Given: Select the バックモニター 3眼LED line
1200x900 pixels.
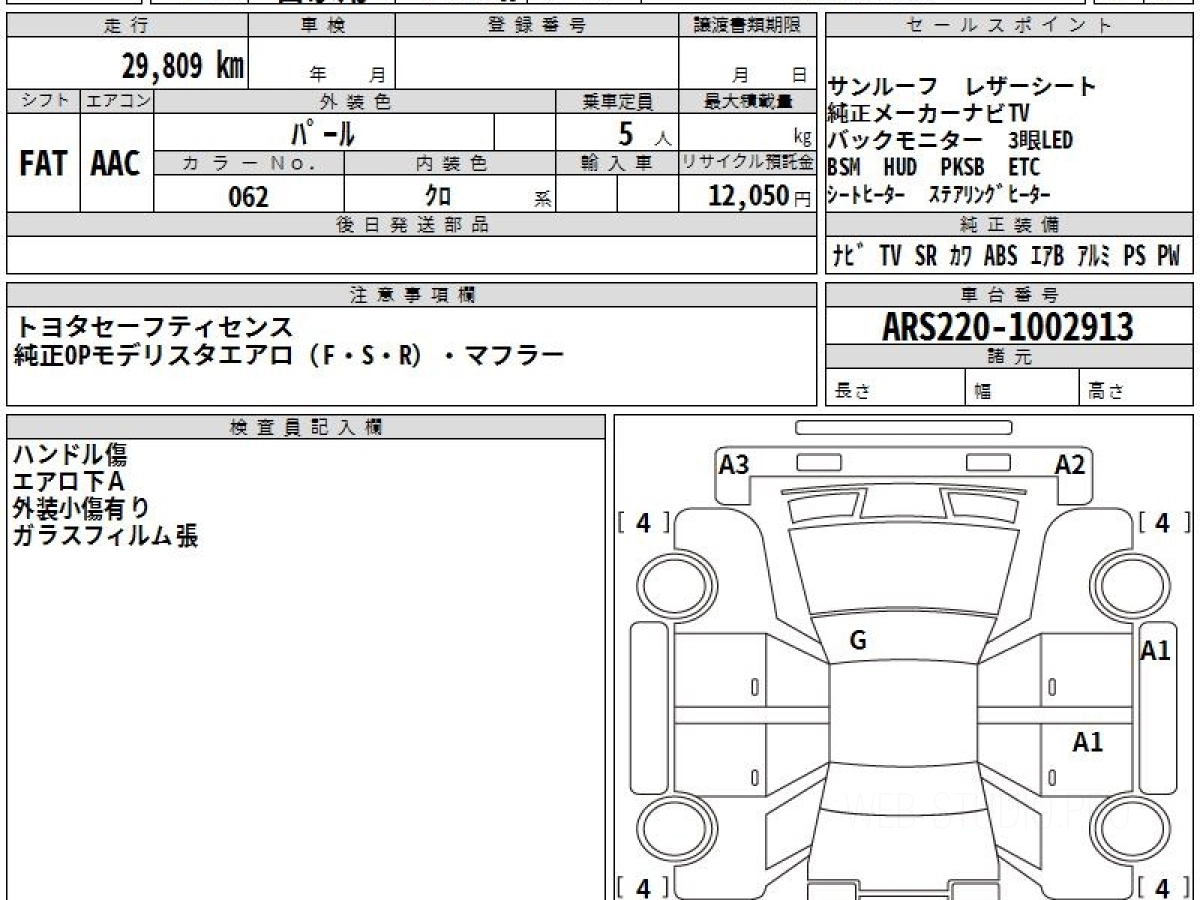Looking at the screenshot, I should coord(950,140).
